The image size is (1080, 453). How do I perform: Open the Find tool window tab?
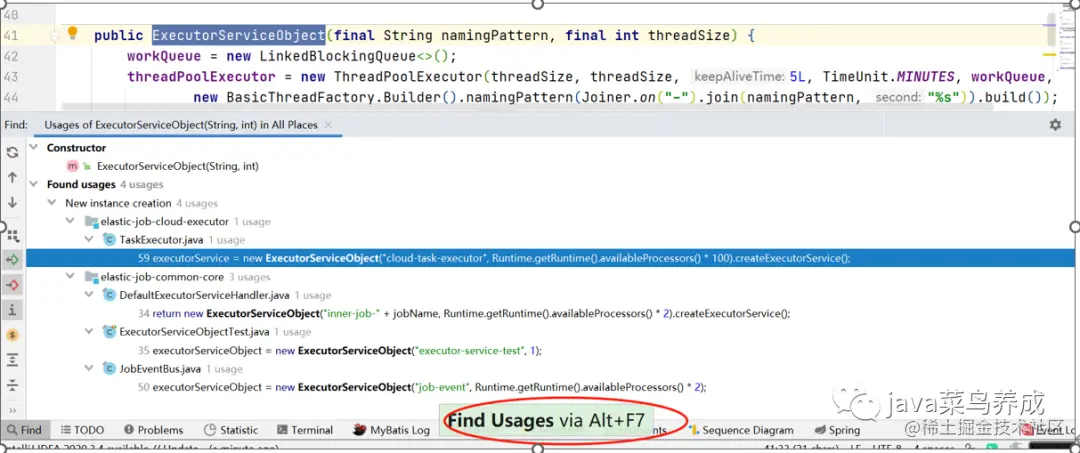(24, 430)
